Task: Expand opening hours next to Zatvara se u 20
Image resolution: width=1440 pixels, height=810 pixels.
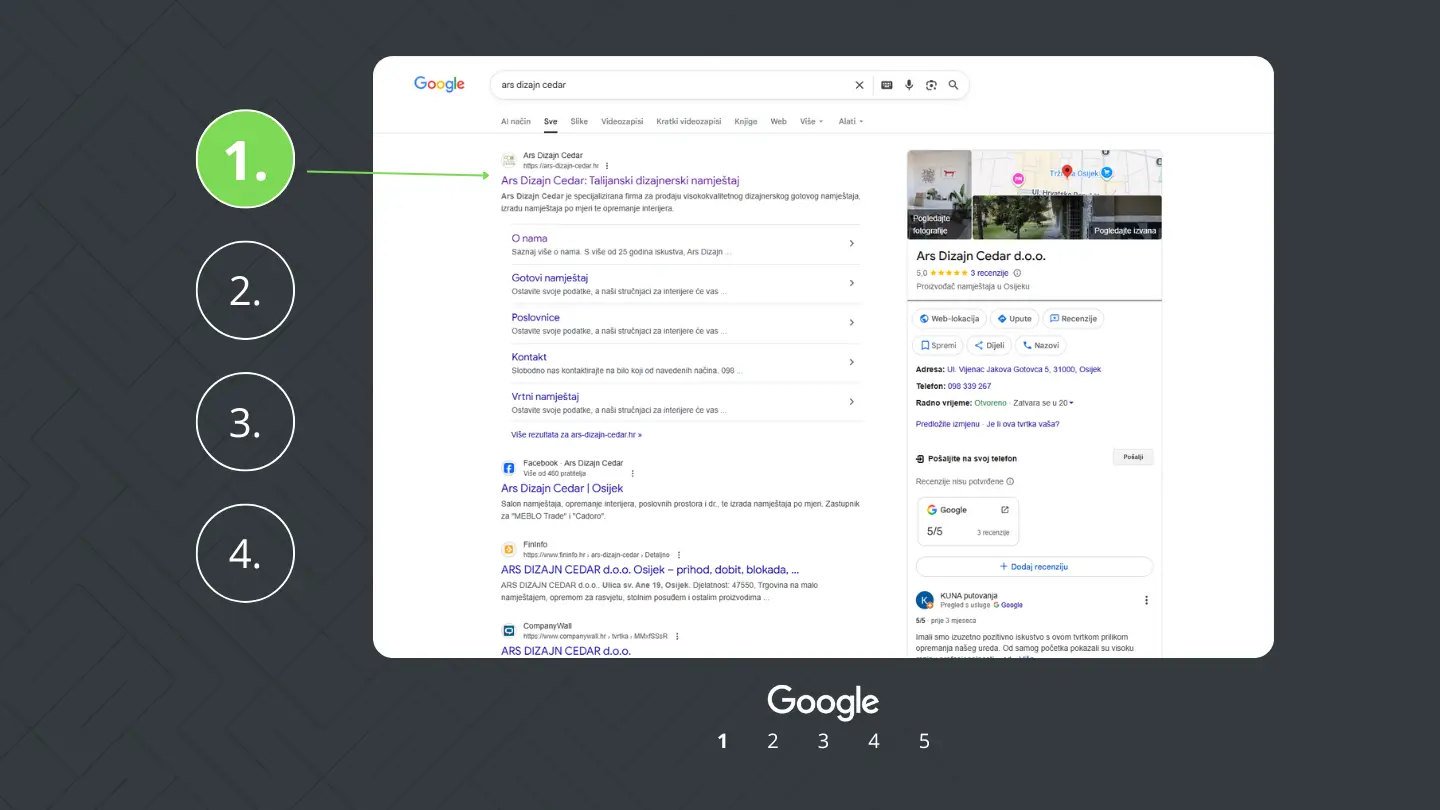Action: point(1071,403)
